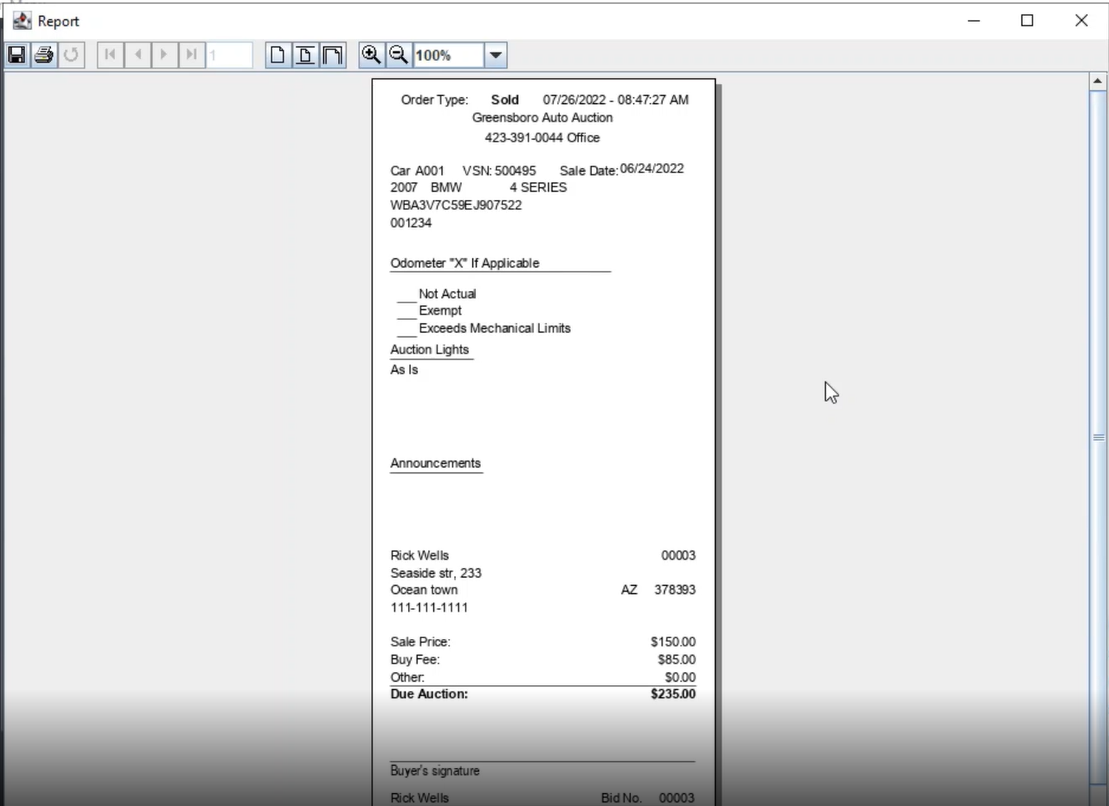Click the page number input field
Screen dimensions: 1109x806
(229, 56)
